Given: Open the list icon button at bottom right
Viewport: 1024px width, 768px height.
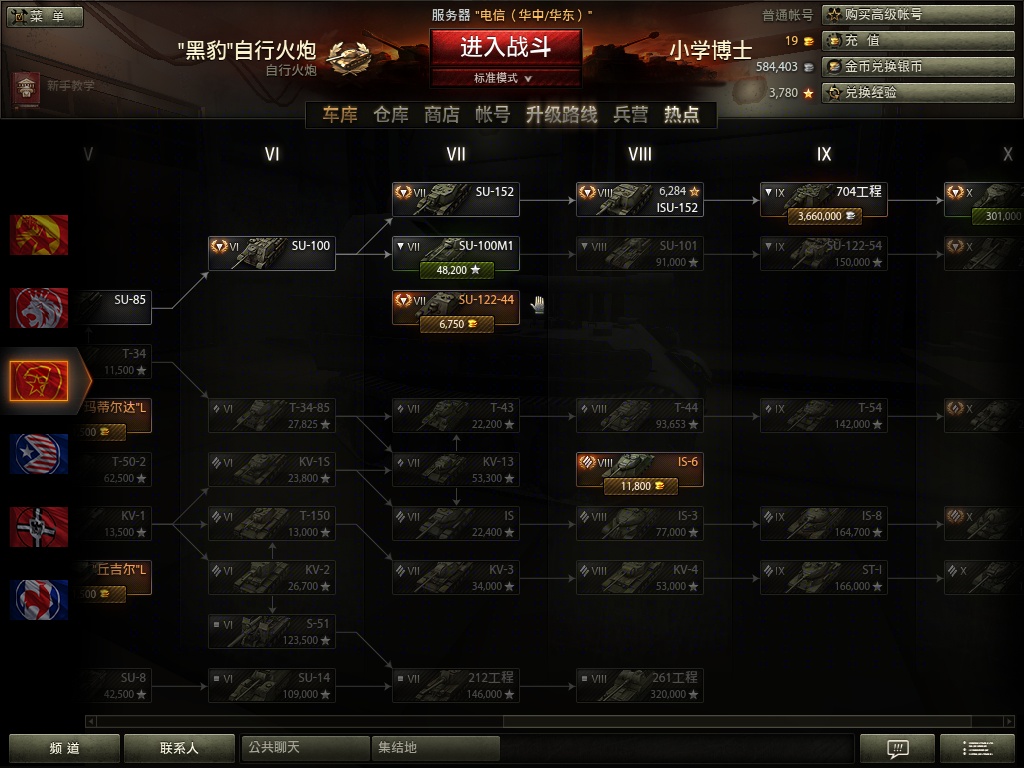Looking at the screenshot, I should (x=978, y=748).
